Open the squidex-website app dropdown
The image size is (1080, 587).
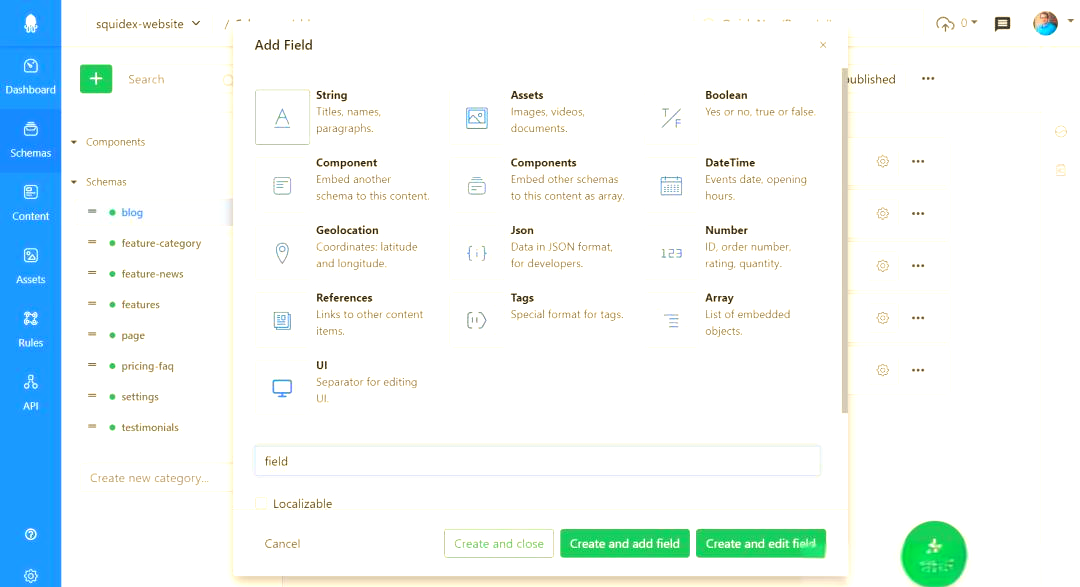point(147,24)
